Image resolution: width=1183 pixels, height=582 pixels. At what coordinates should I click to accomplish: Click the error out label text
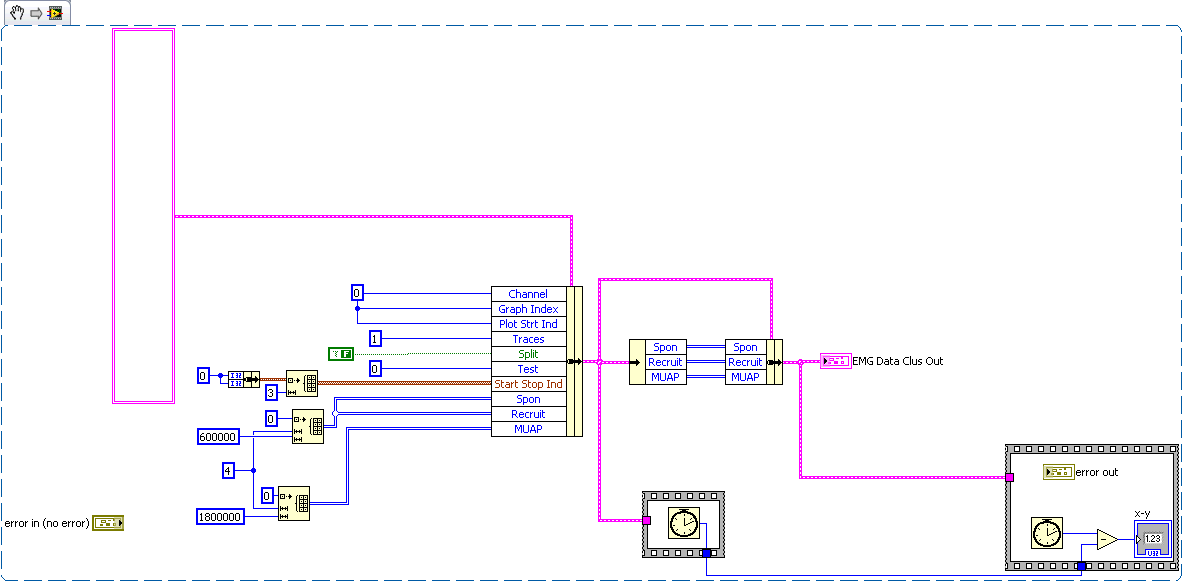(1097, 473)
